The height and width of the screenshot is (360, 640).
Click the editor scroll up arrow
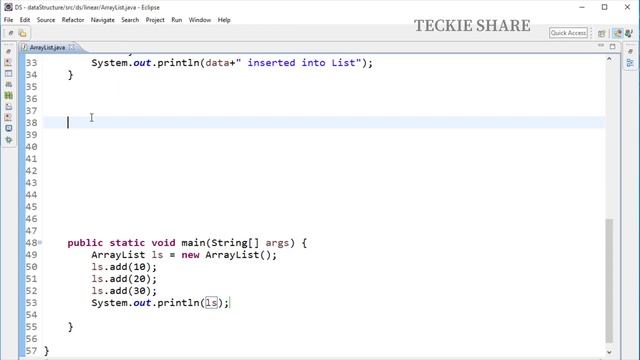tap(609, 59)
